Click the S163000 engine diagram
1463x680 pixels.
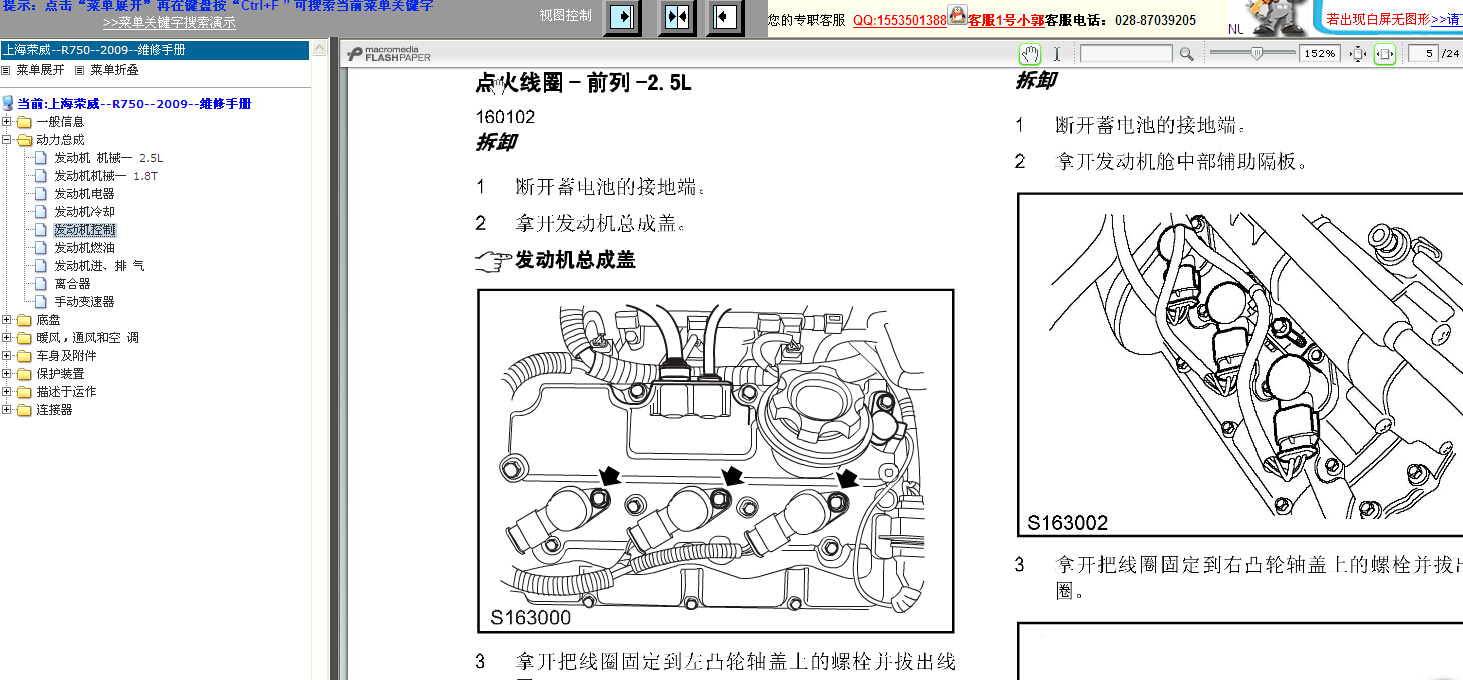tap(715, 461)
